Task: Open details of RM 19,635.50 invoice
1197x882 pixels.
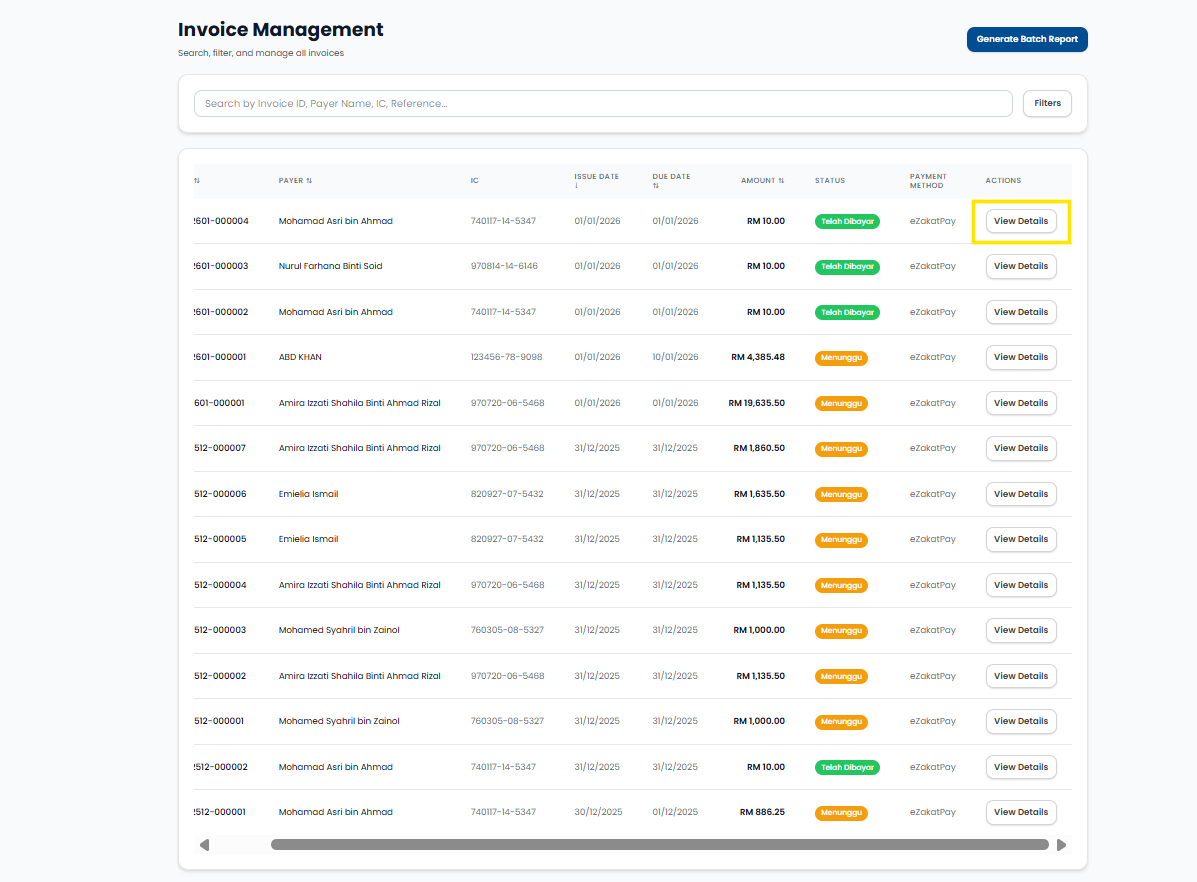Action: pyautogui.click(x=1021, y=403)
